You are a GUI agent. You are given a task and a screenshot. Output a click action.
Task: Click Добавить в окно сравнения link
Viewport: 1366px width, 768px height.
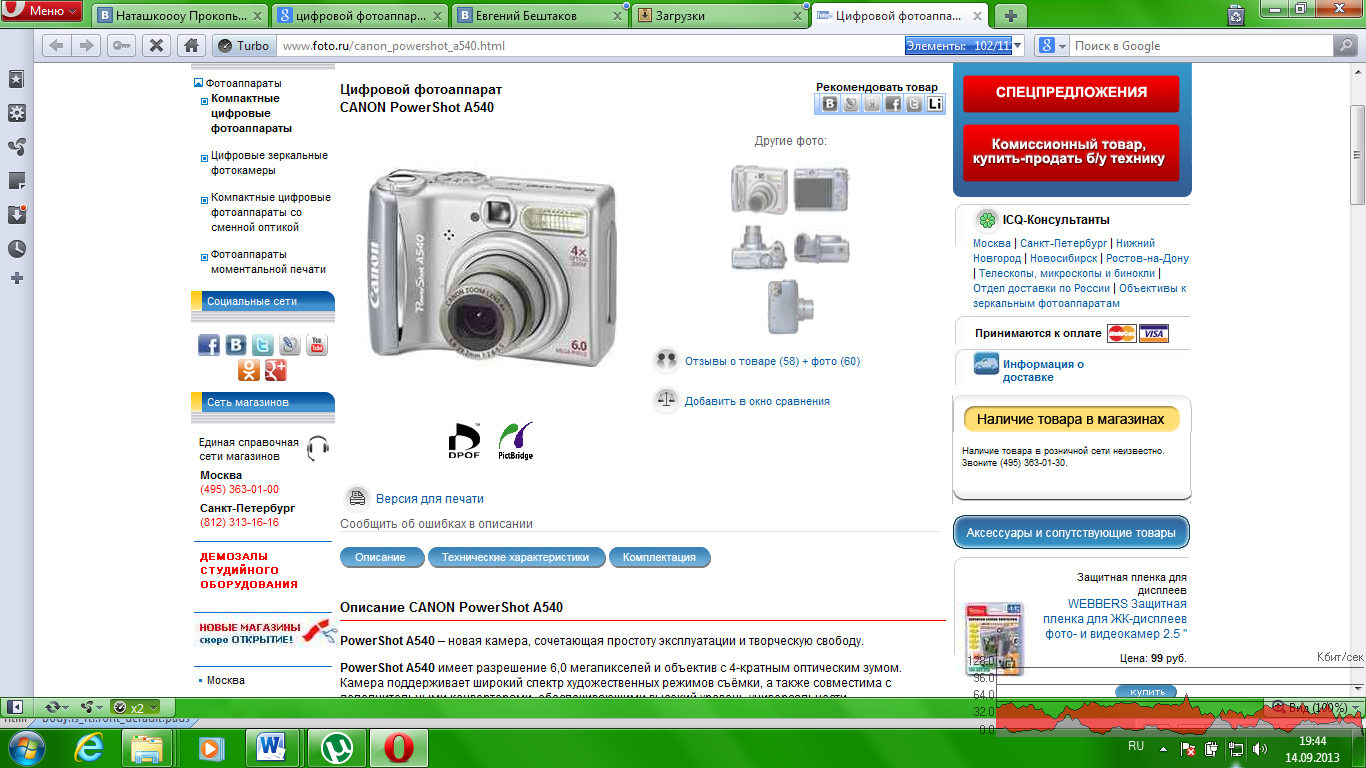pyautogui.click(x=757, y=401)
